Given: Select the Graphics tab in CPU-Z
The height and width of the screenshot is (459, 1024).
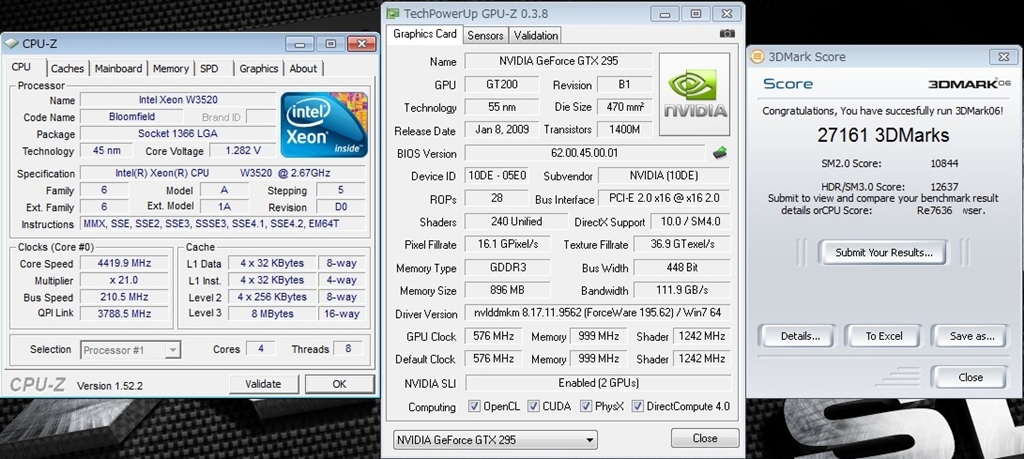Looking at the screenshot, I should coord(259,69).
